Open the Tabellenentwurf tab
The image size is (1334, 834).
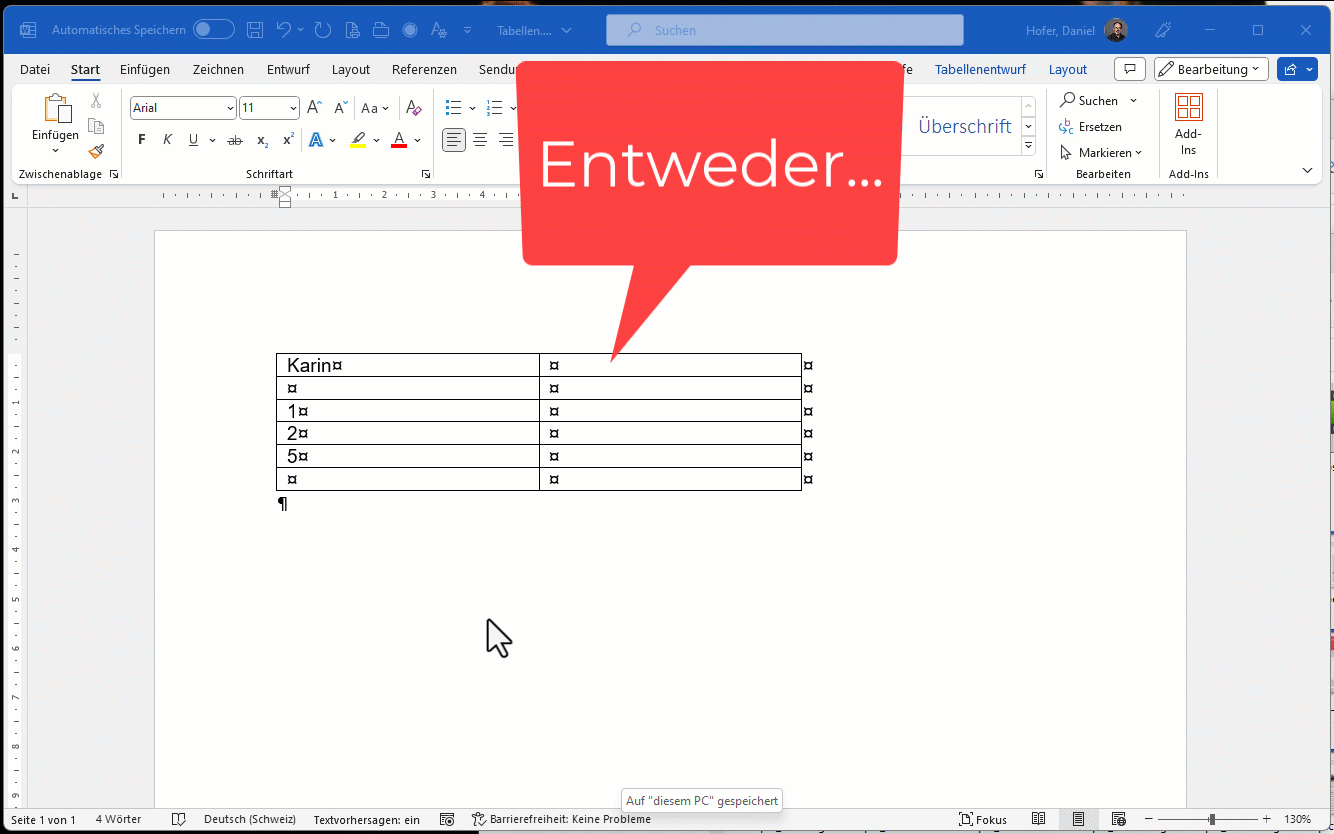pos(980,69)
